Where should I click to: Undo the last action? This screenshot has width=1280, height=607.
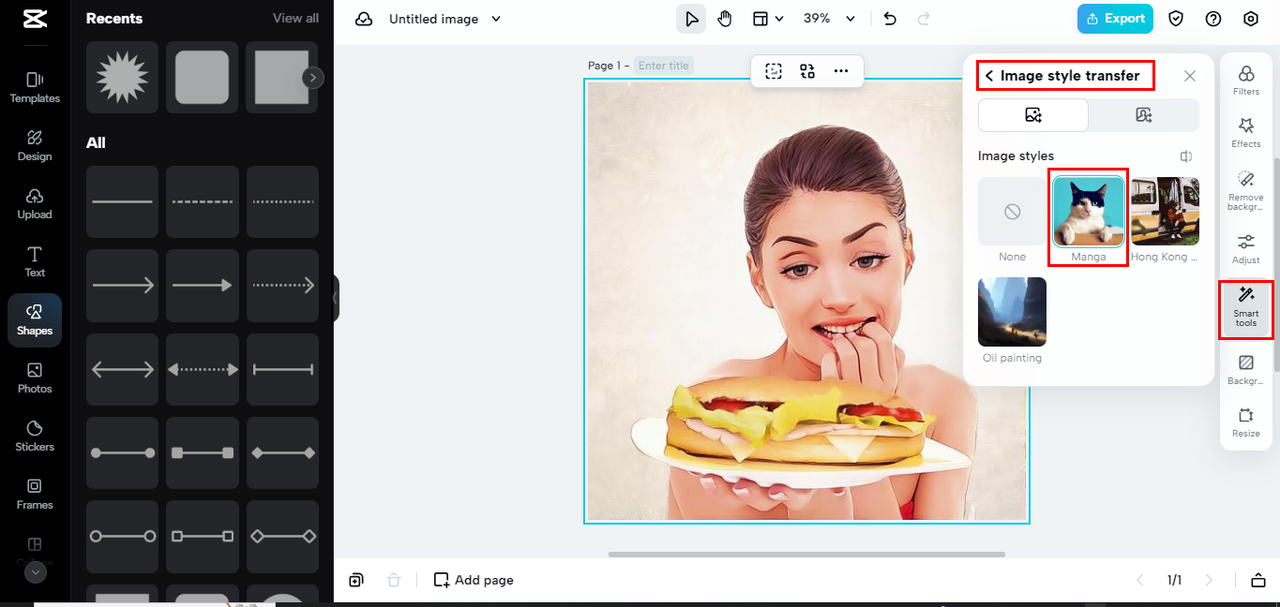(x=890, y=19)
